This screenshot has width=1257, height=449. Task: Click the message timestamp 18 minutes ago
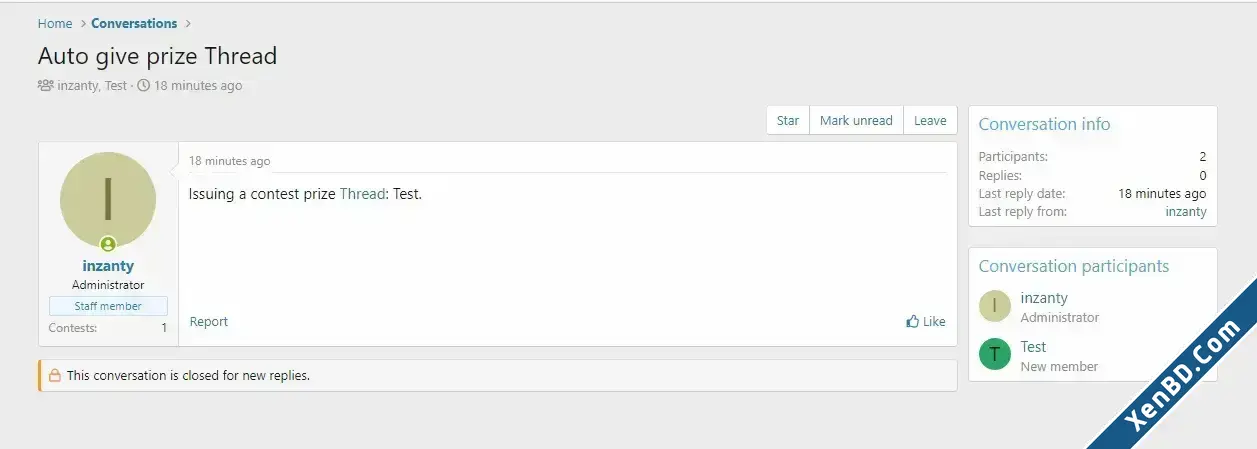point(229,161)
